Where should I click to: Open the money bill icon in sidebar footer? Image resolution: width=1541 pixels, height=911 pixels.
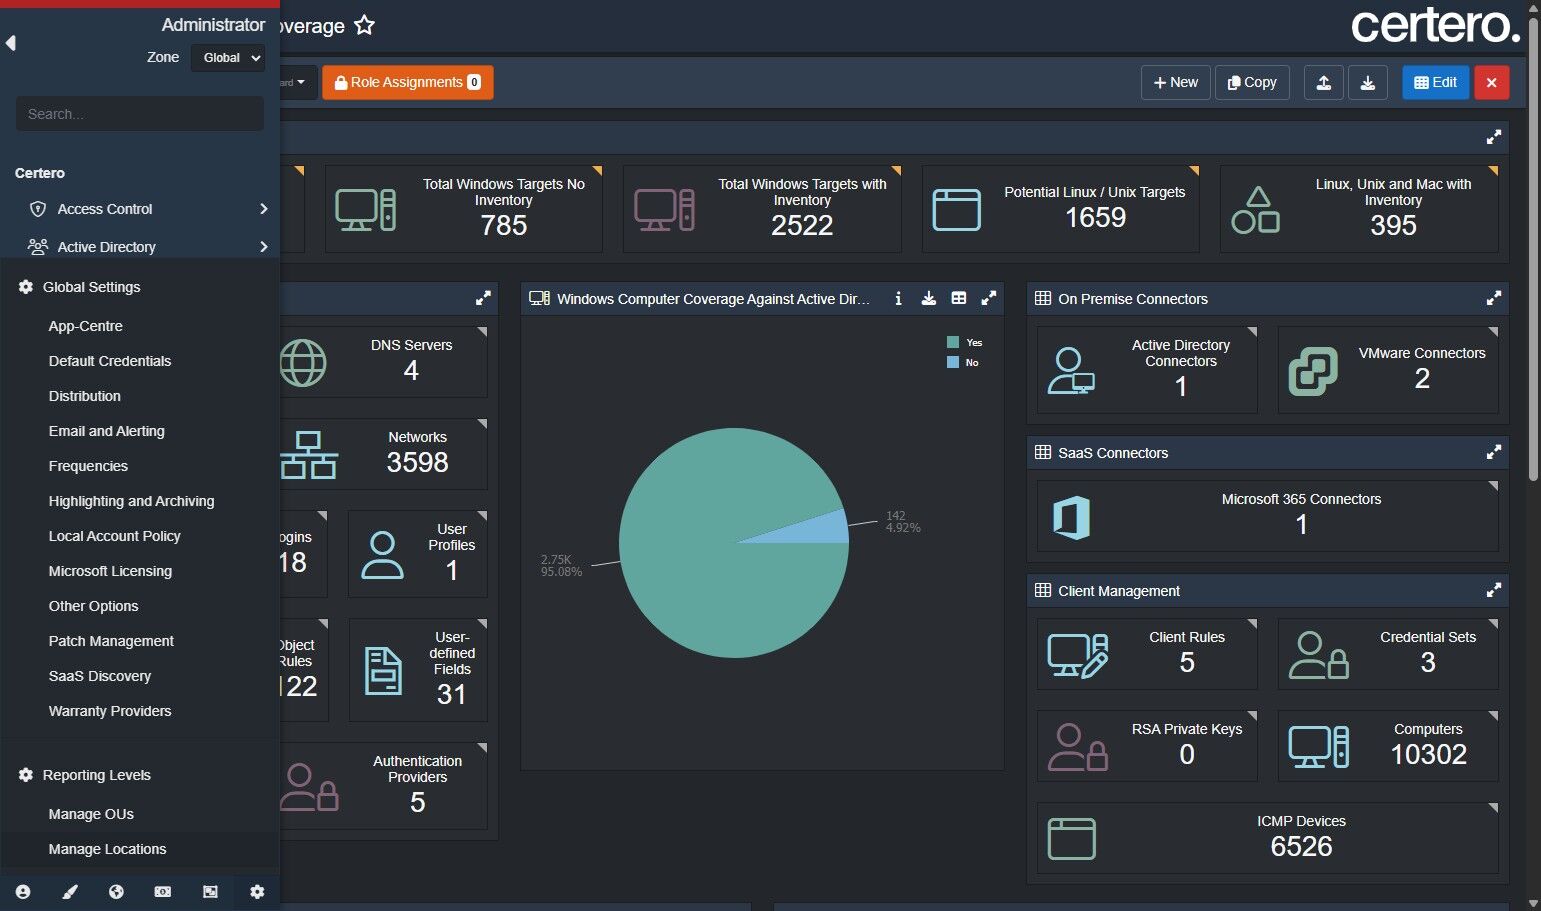pos(163,892)
